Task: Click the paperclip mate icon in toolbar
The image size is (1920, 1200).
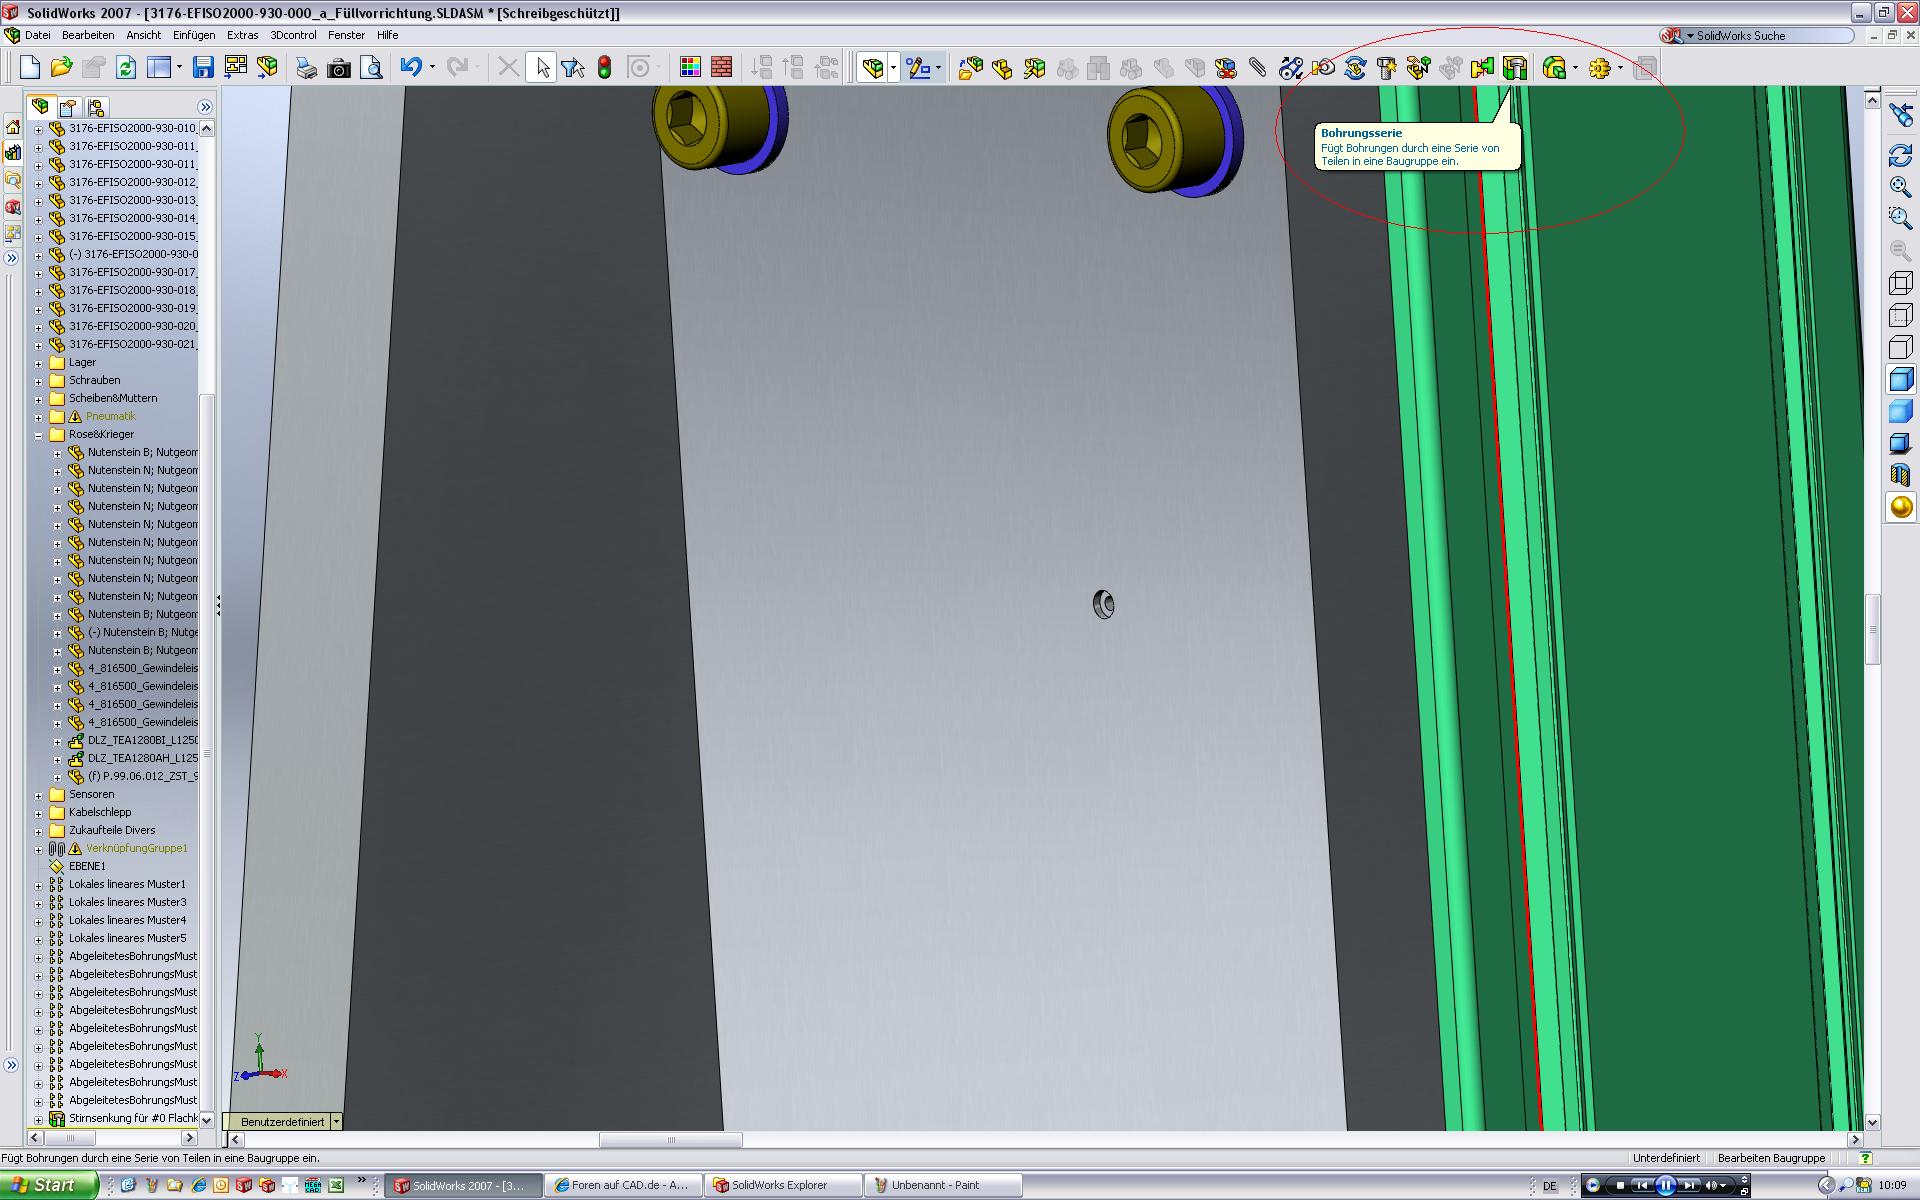Action: [x=1258, y=68]
